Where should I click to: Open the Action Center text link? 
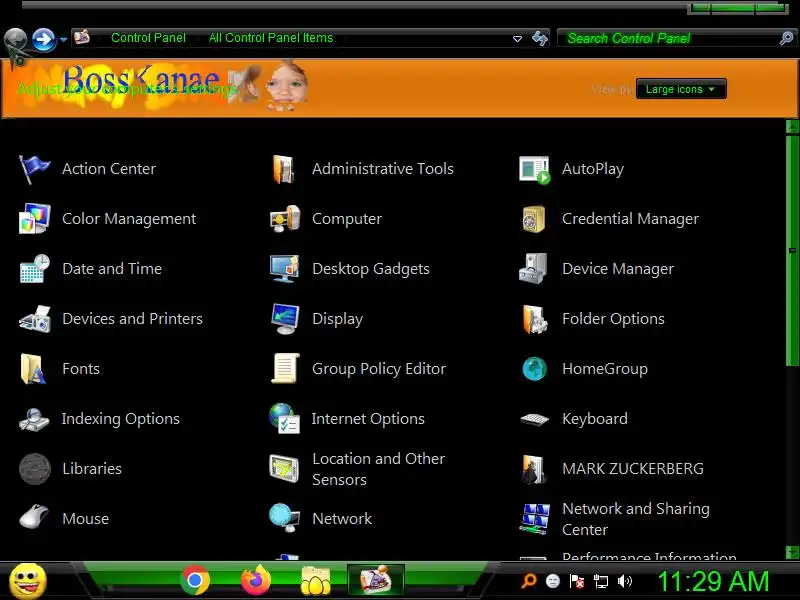(x=109, y=169)
